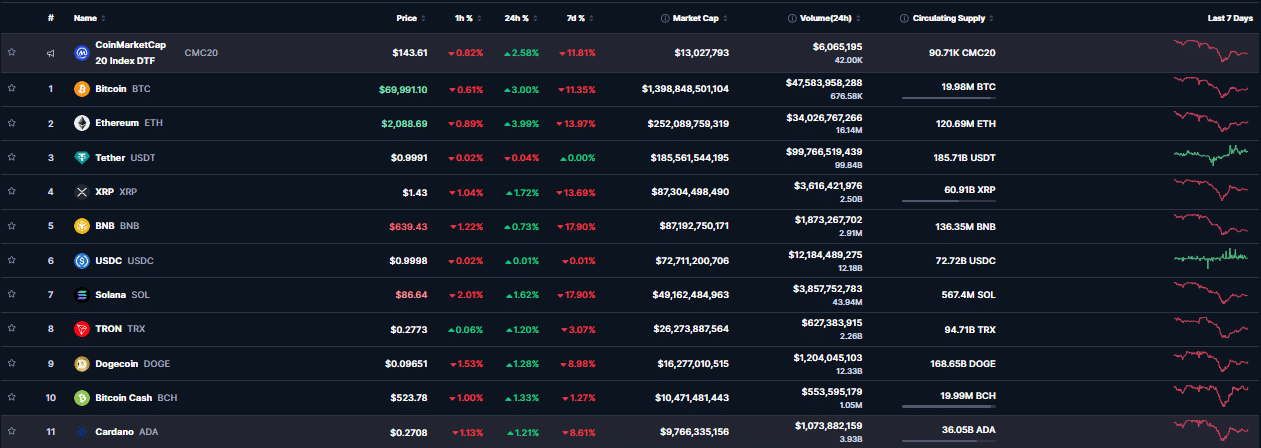Click the Solana coin logo icon

[82, 295]
